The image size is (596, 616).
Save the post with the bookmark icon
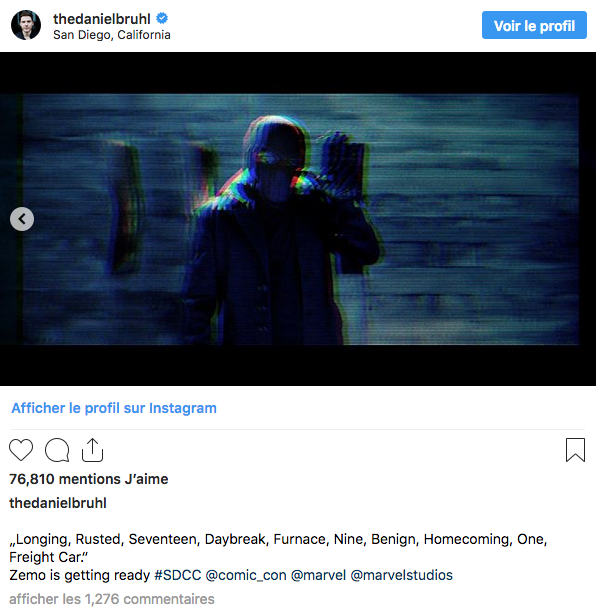[x=575, y=450]
